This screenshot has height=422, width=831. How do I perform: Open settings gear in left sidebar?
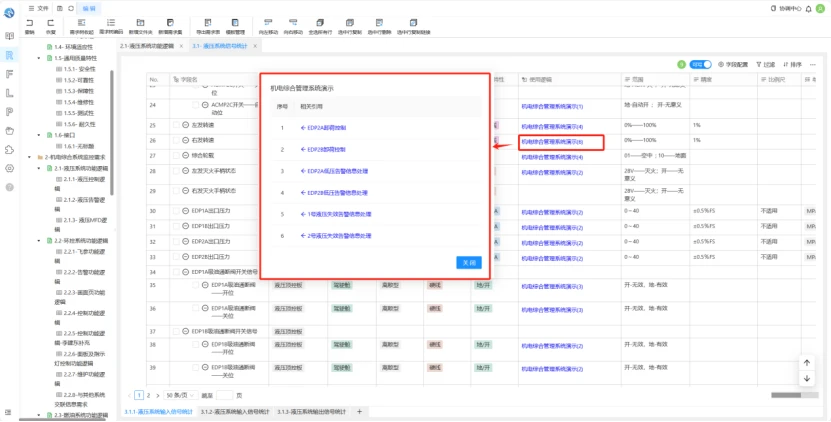coord(10,169)
